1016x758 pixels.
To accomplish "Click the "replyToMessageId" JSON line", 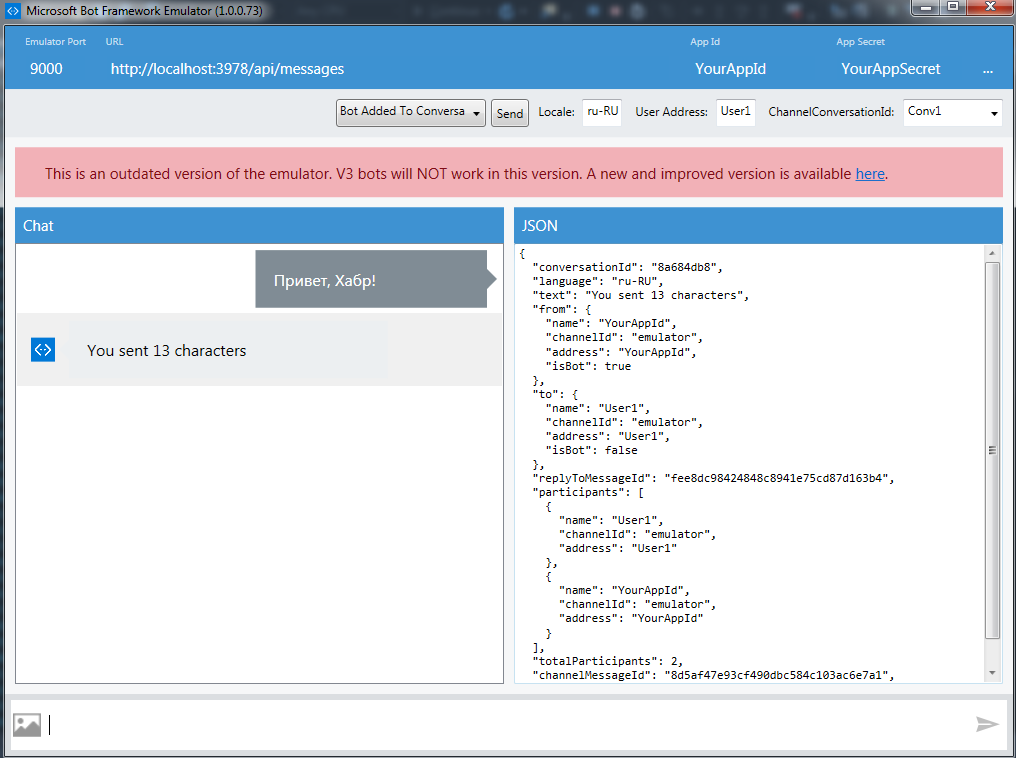I will 713,478.
